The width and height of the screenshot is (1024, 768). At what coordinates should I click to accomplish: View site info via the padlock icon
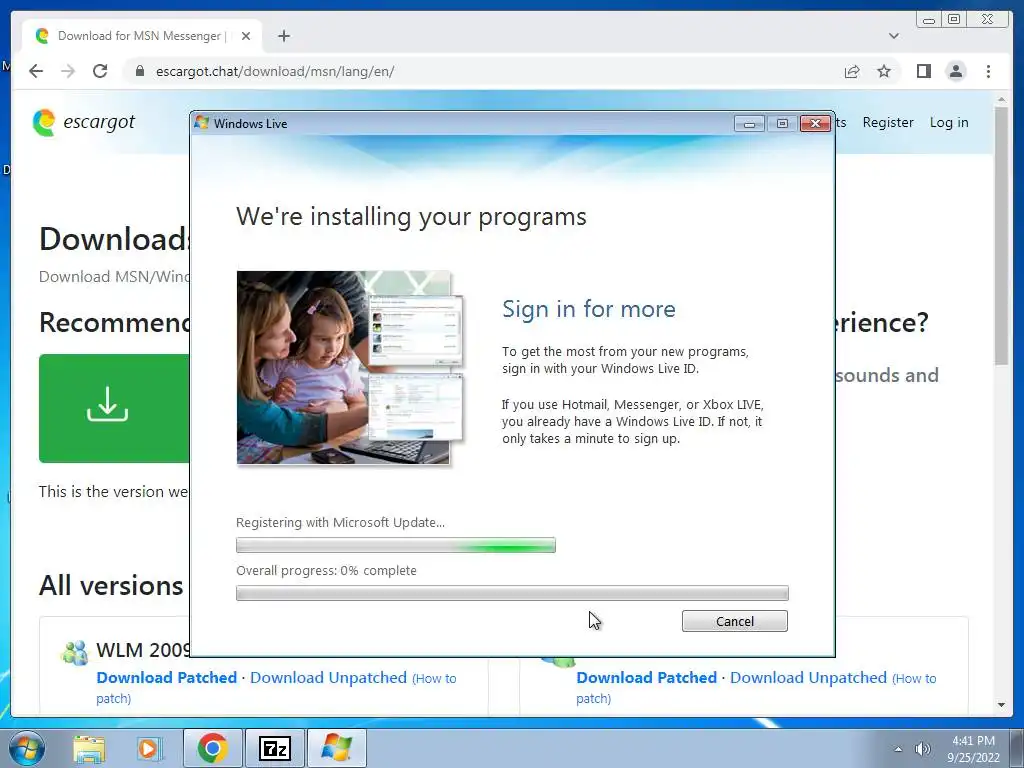[x=139, y=71]
